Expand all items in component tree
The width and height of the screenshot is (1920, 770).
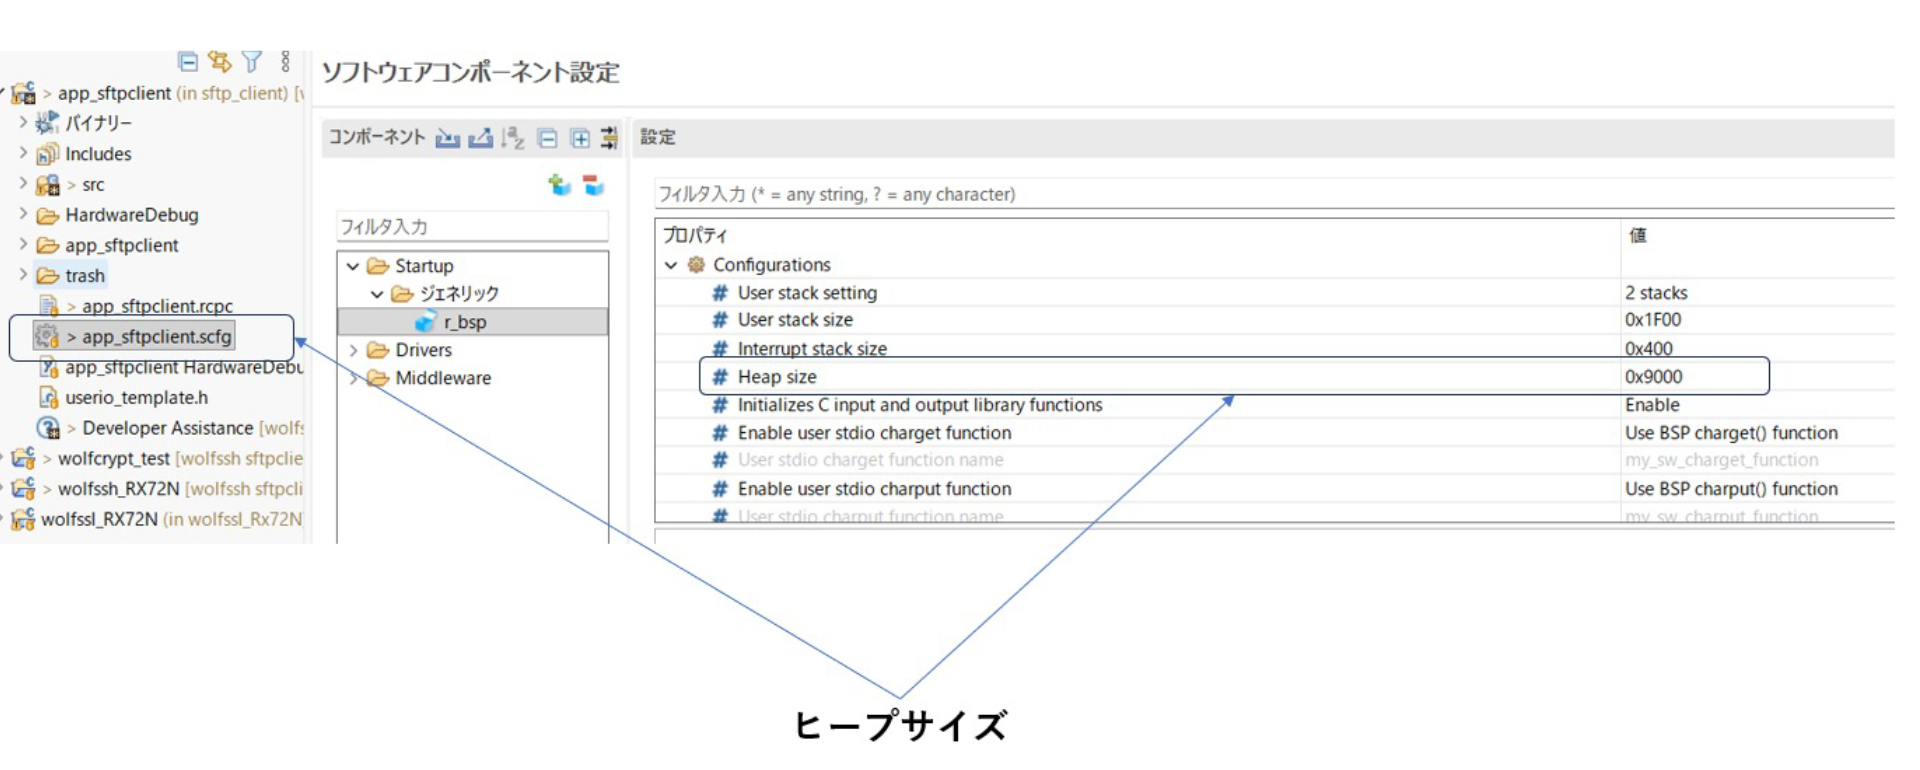point(580,138)
